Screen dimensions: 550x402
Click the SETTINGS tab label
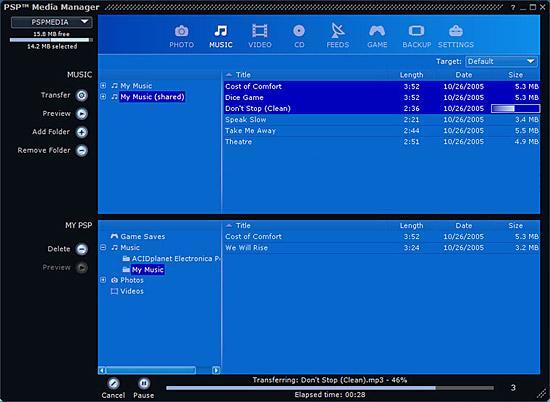(456, 45)
